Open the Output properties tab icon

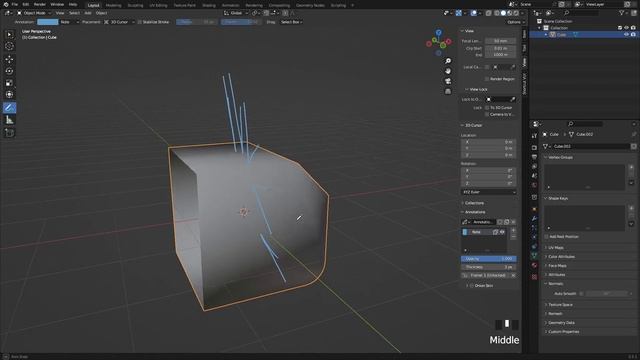click(x=534, y=157)
